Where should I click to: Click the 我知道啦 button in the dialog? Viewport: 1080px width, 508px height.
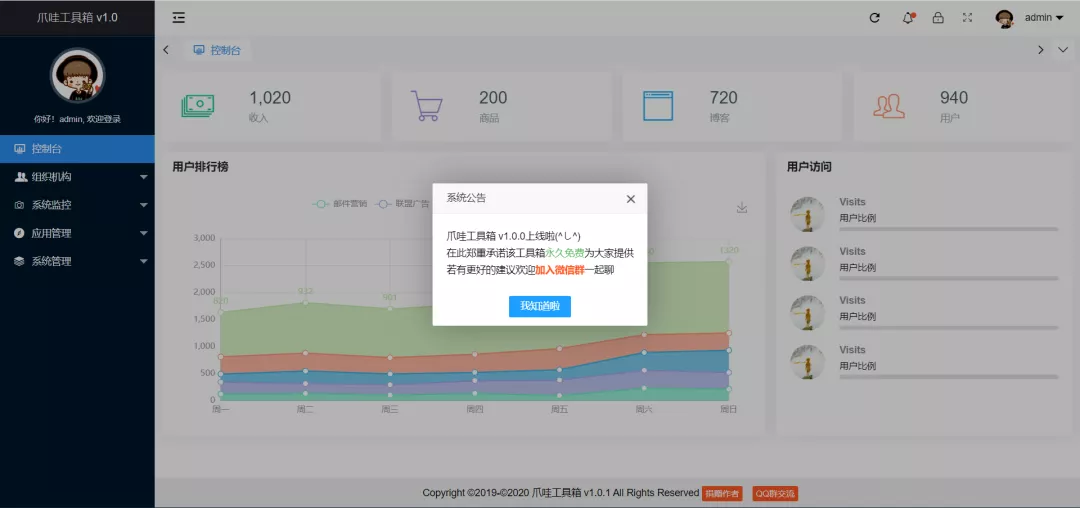tap(539, 306)
